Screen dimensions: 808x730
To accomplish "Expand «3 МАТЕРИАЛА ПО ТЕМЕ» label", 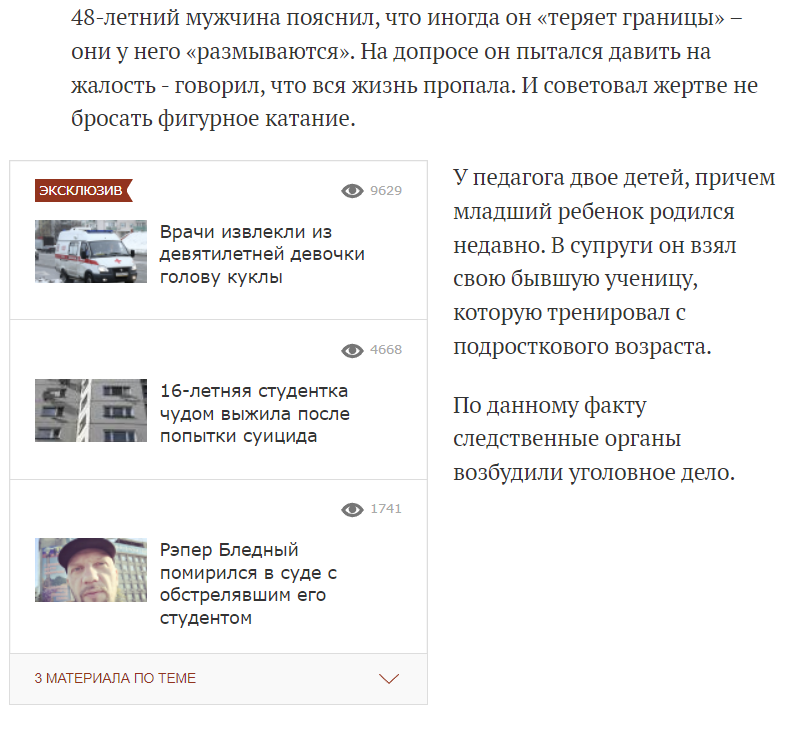I will point(115,679).
